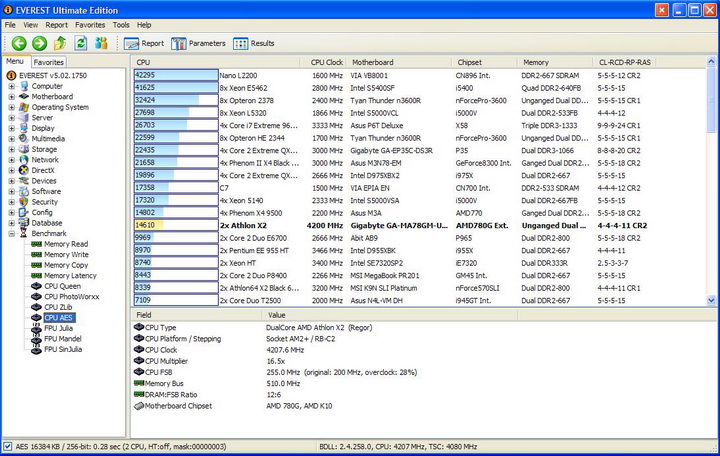Image resolution: width=720 pixels, height=456 pixels.
Task: Select FPU Mandel benchmark
Action: click(63, 339)
